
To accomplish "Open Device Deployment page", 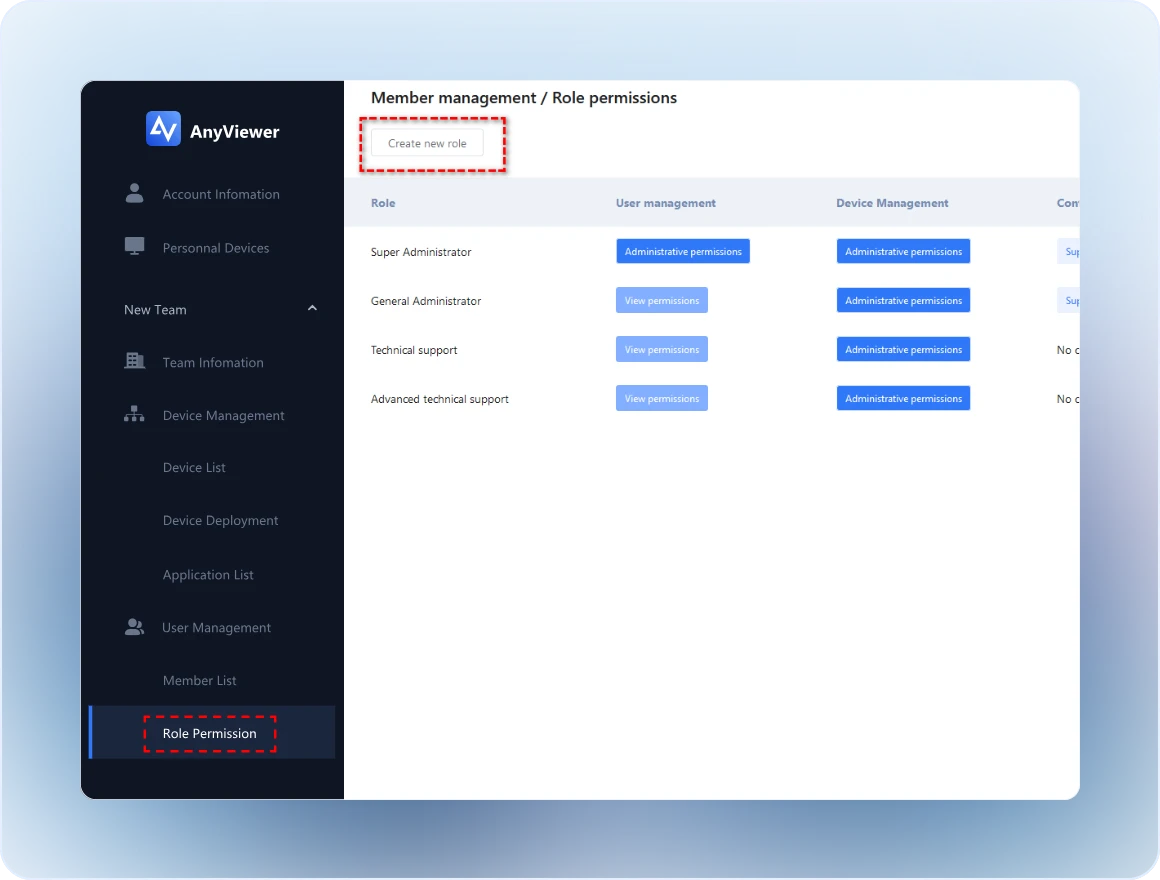I will [220, 521].
